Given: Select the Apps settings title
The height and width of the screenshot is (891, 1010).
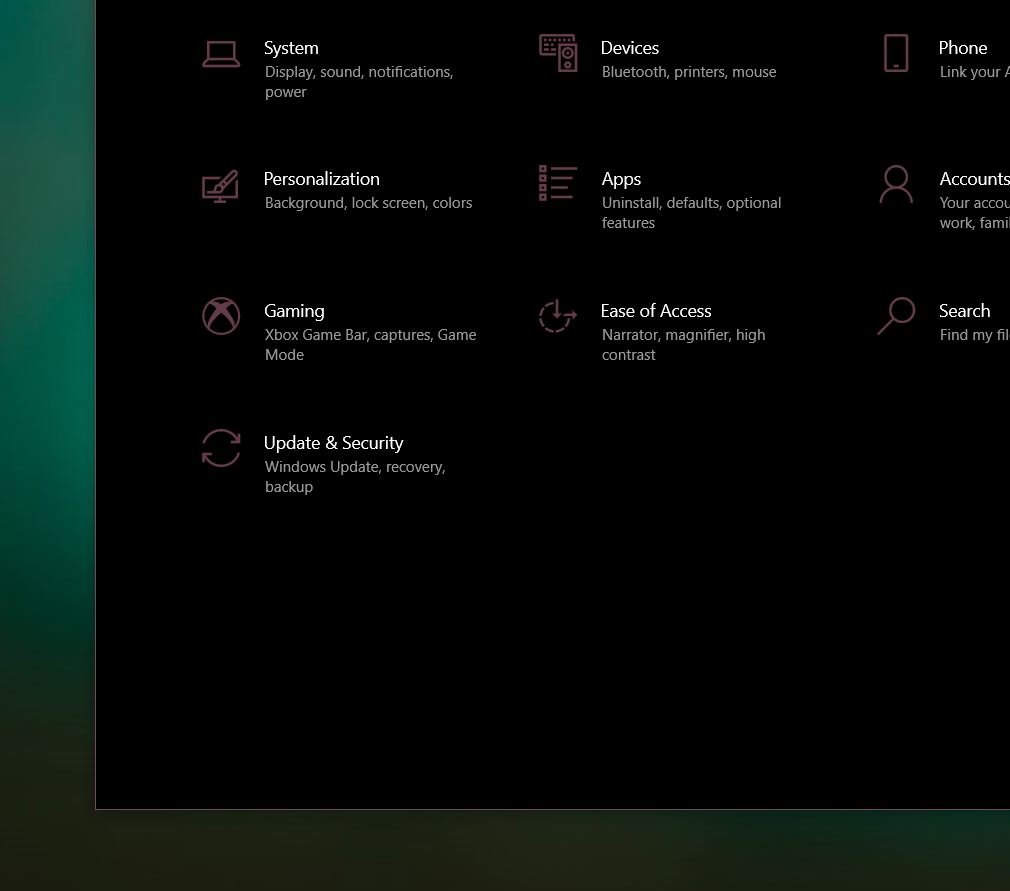Looking at the screenshot, I should [621, 179].
